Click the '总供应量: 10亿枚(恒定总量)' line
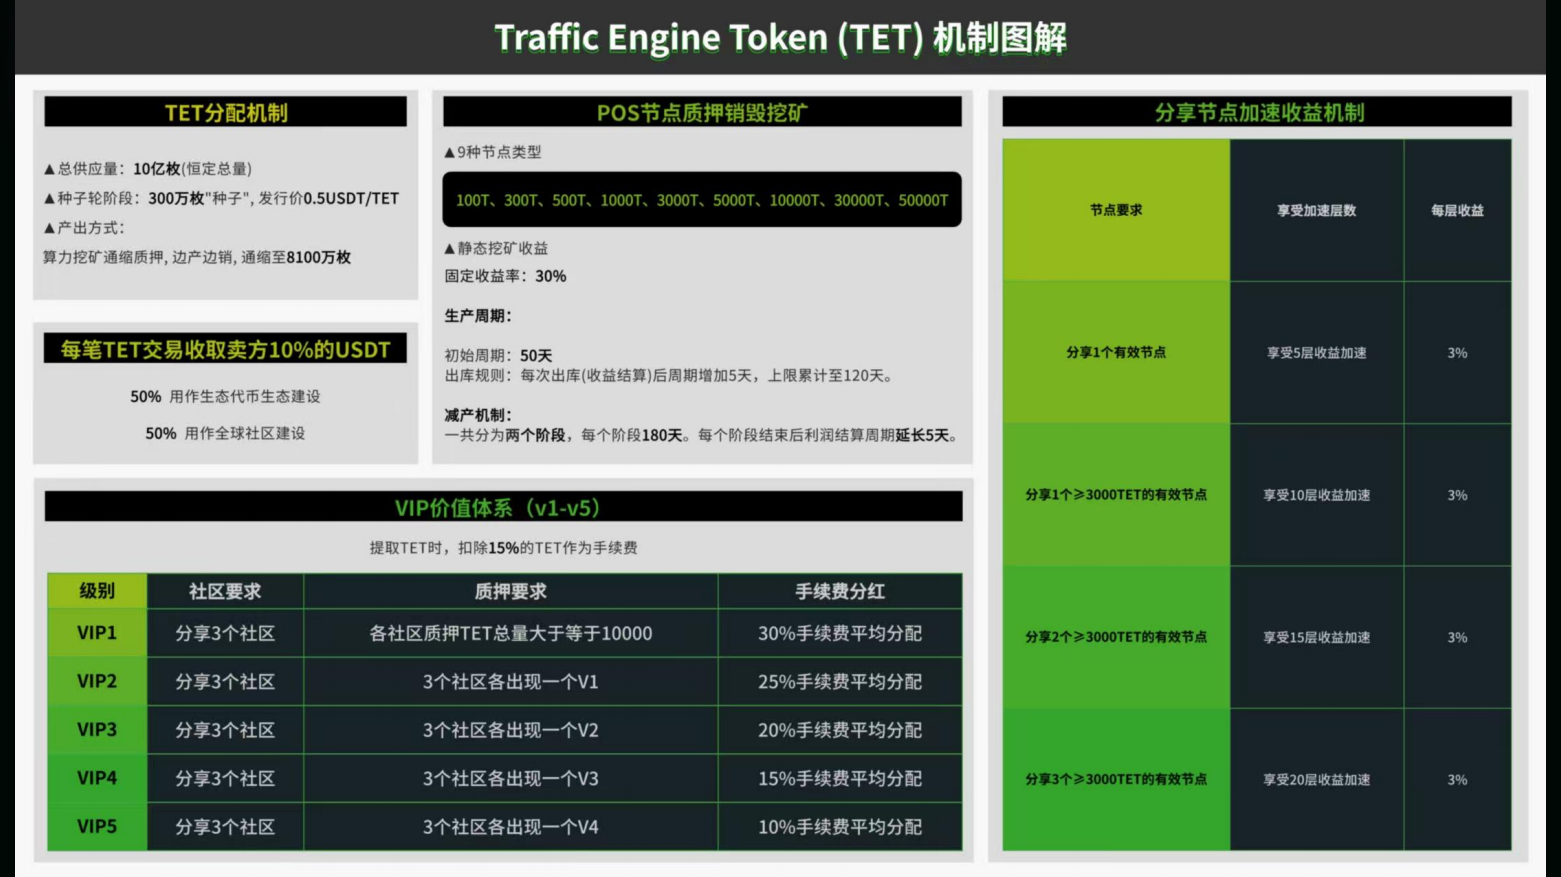The image size is (1561, 877). pos(148,168)
